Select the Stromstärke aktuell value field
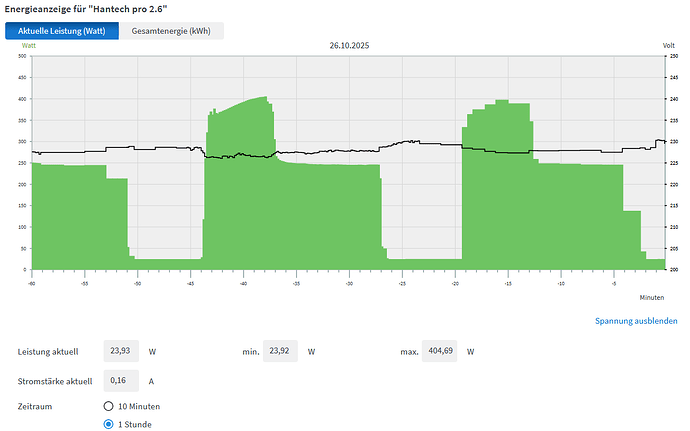The height and width of the screenshot is (431, 690). (x=123, y=380)
